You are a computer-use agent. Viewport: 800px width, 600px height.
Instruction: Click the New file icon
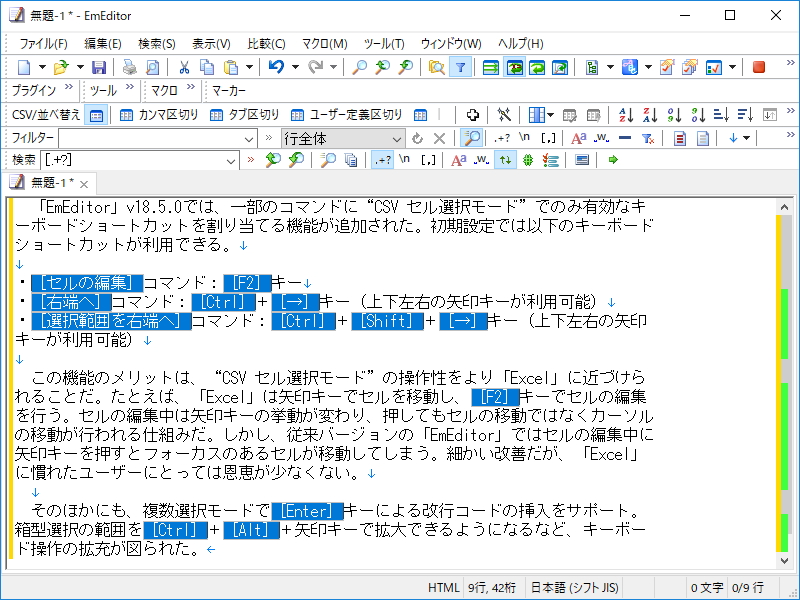(24, 67)
